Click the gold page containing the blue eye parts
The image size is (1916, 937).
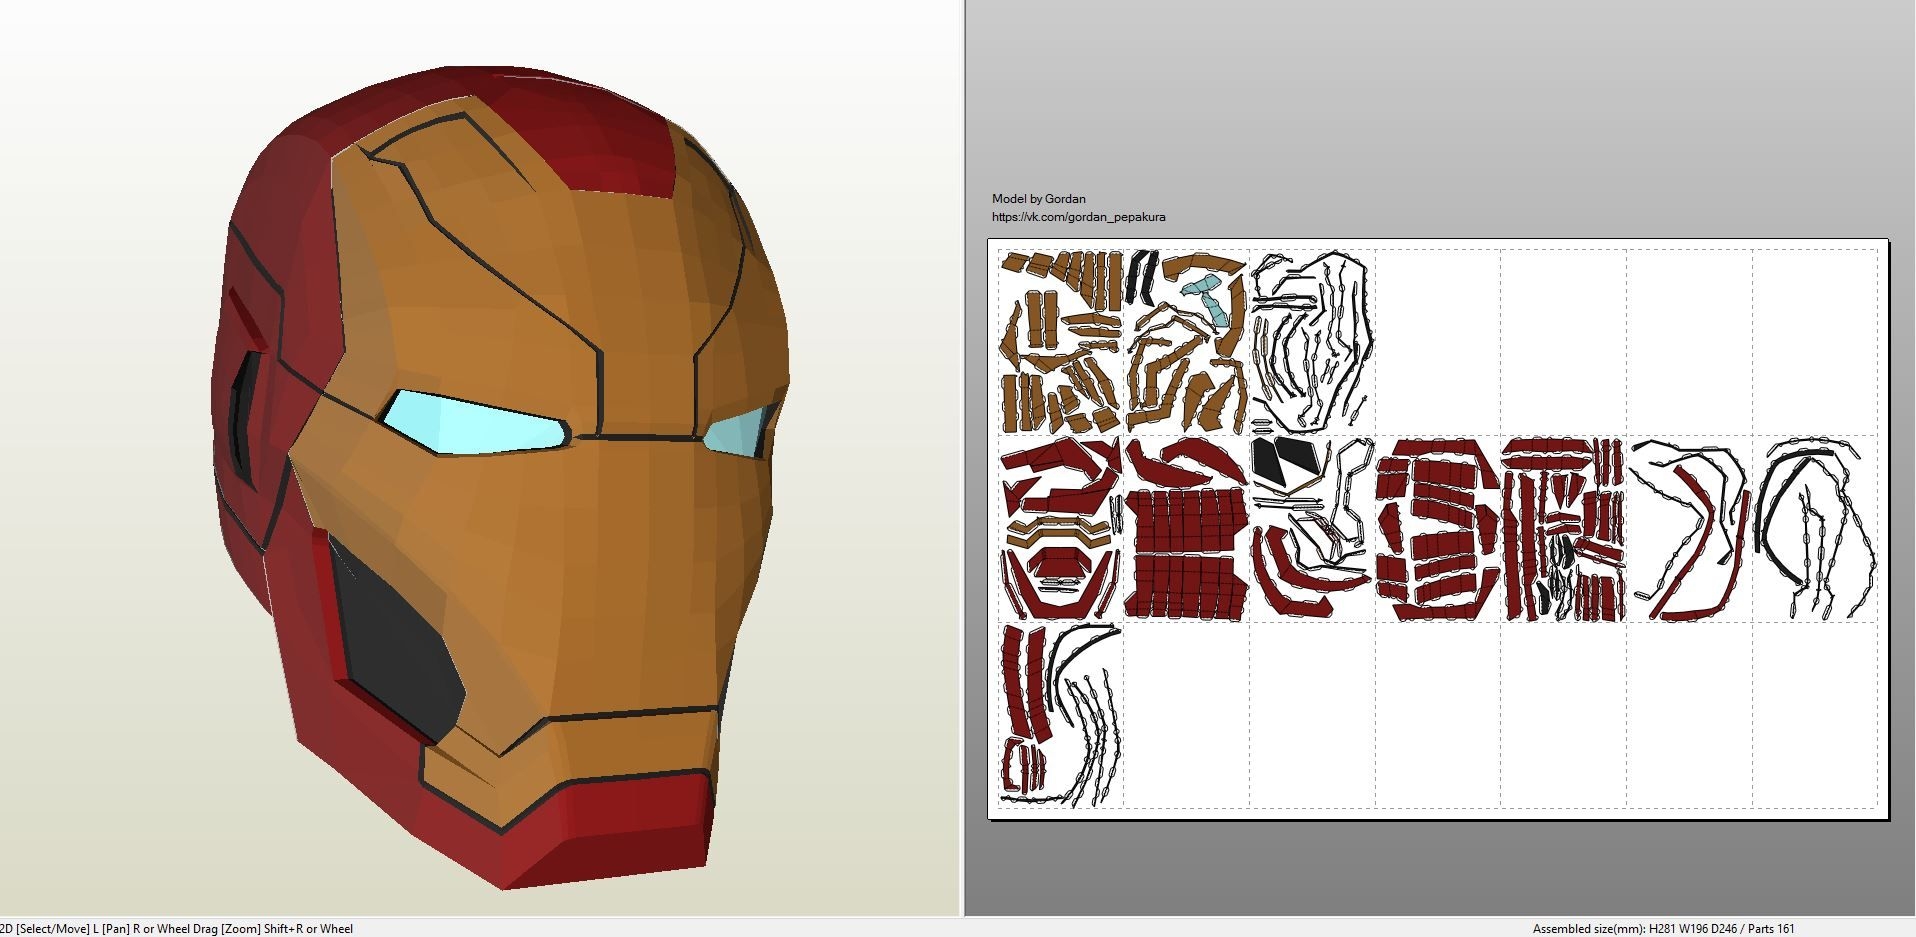[x=1187, y=342]
